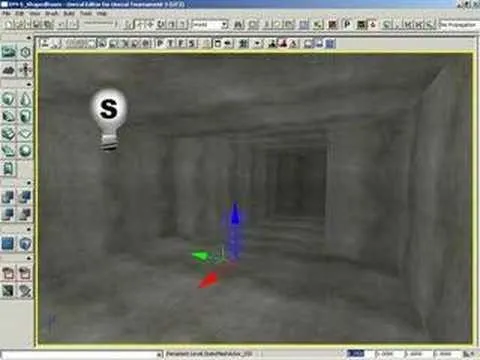Click the green Y-axis gizmo arrow

(200, 256)
